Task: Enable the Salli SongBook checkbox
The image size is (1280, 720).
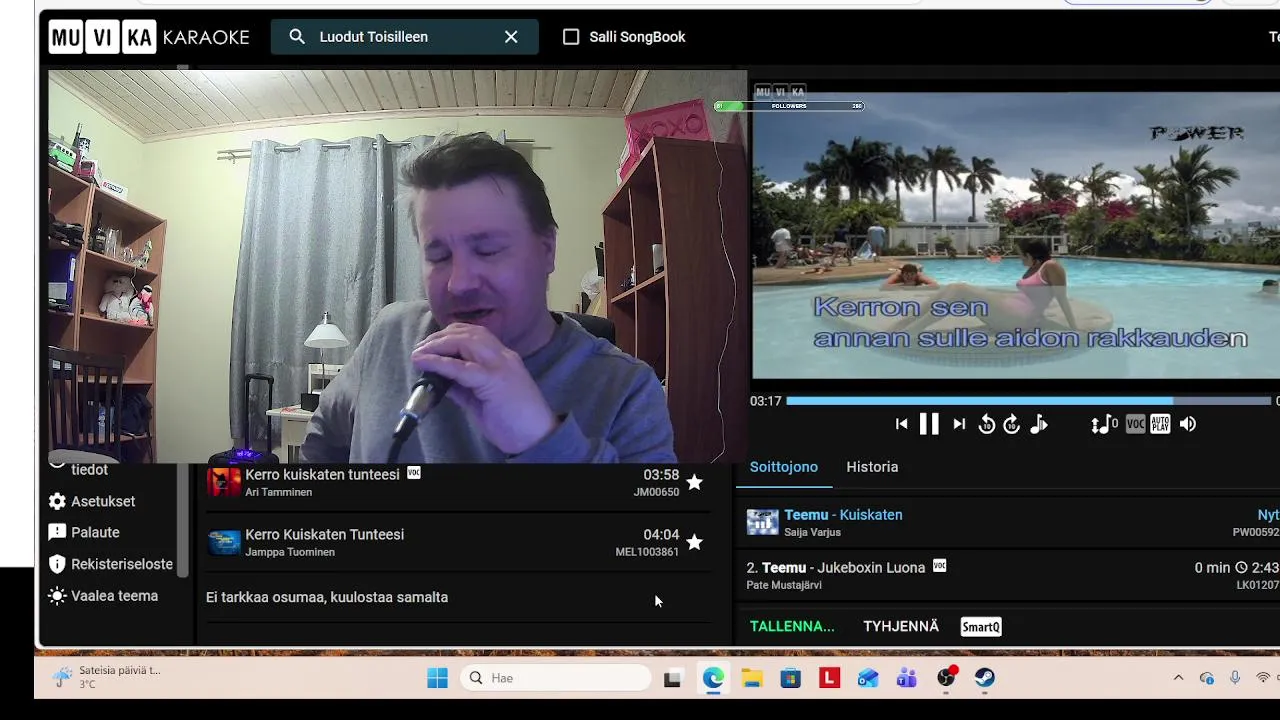Action: (x=571, y=37)
